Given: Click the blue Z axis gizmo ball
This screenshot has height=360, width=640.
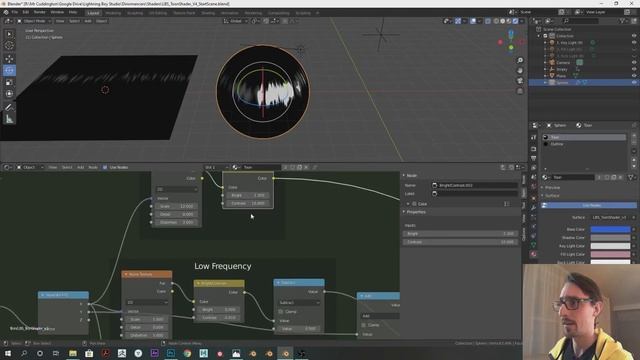Looking at the screenshot, I should pyautogui.click(x=511, y=34).
